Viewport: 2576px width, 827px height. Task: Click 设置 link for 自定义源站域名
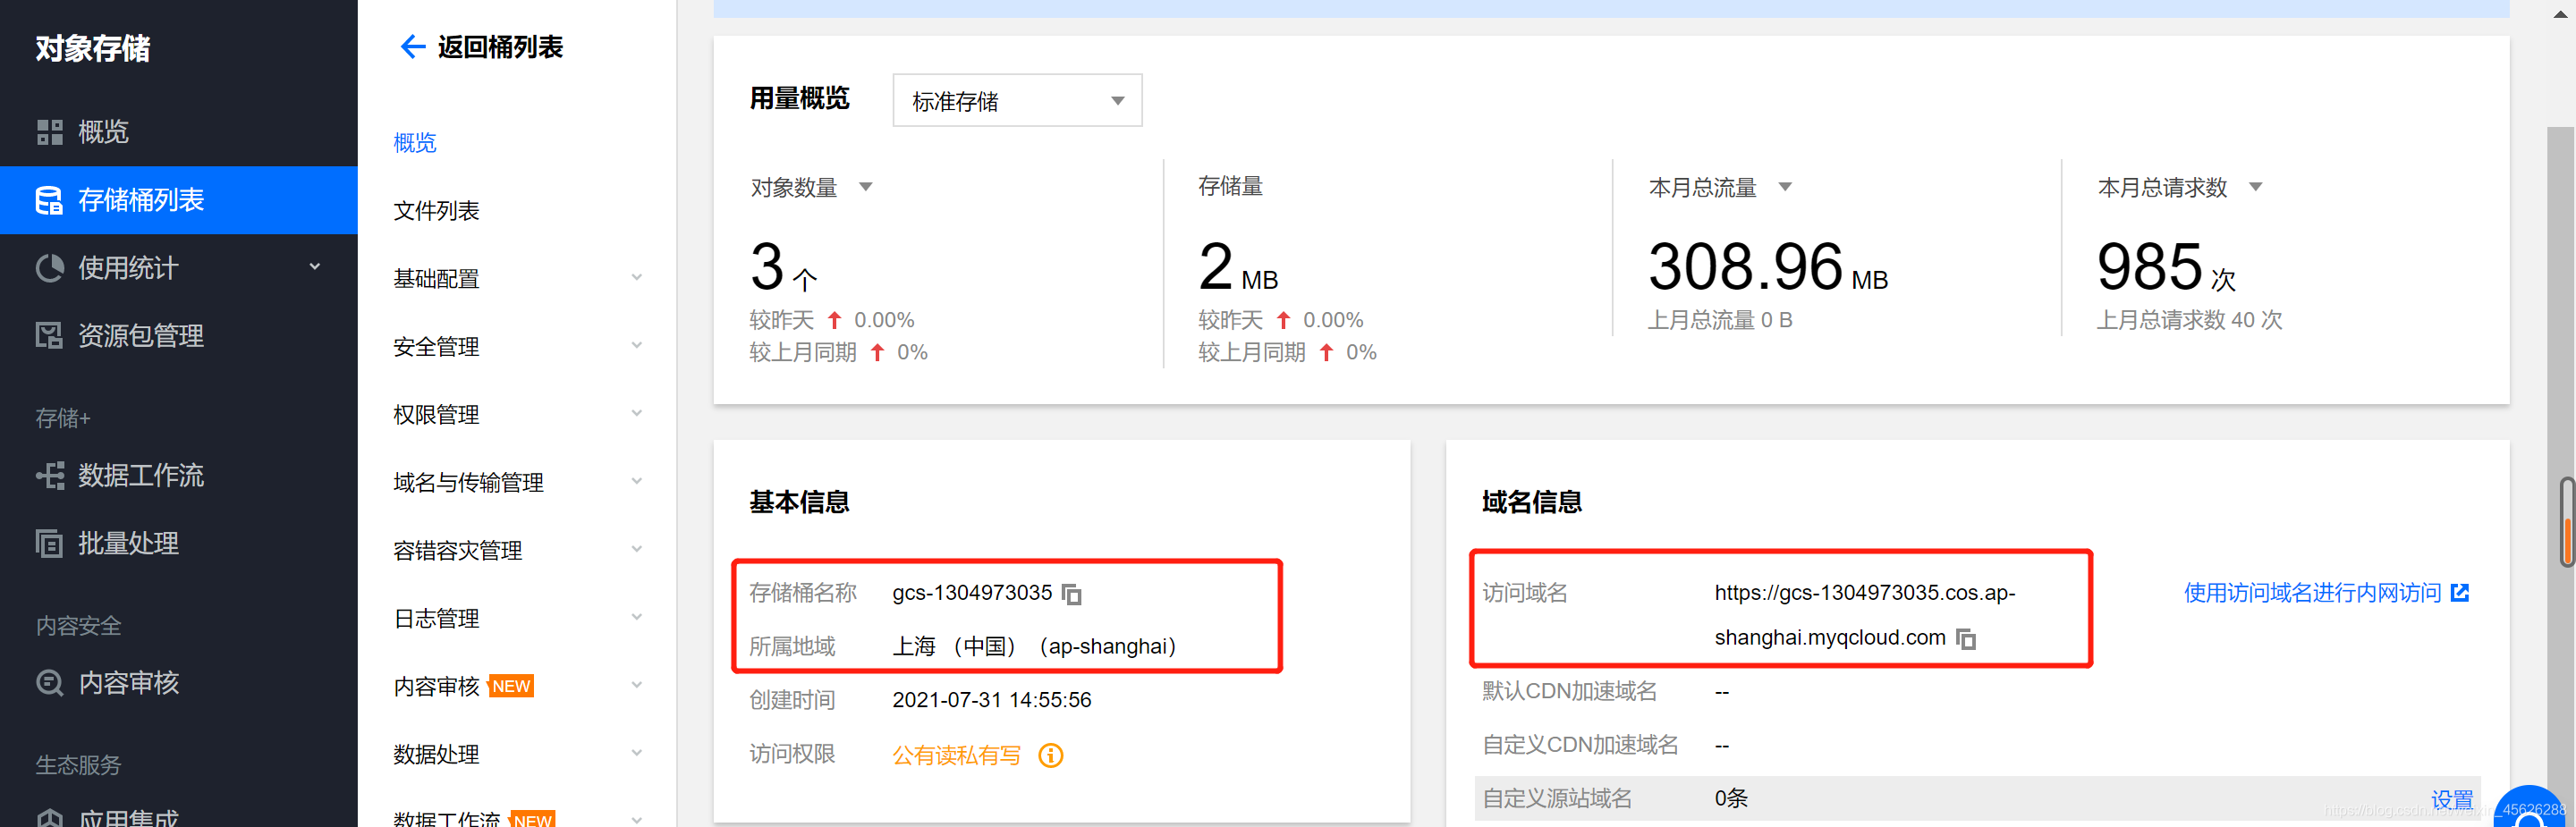[2453, 798]
